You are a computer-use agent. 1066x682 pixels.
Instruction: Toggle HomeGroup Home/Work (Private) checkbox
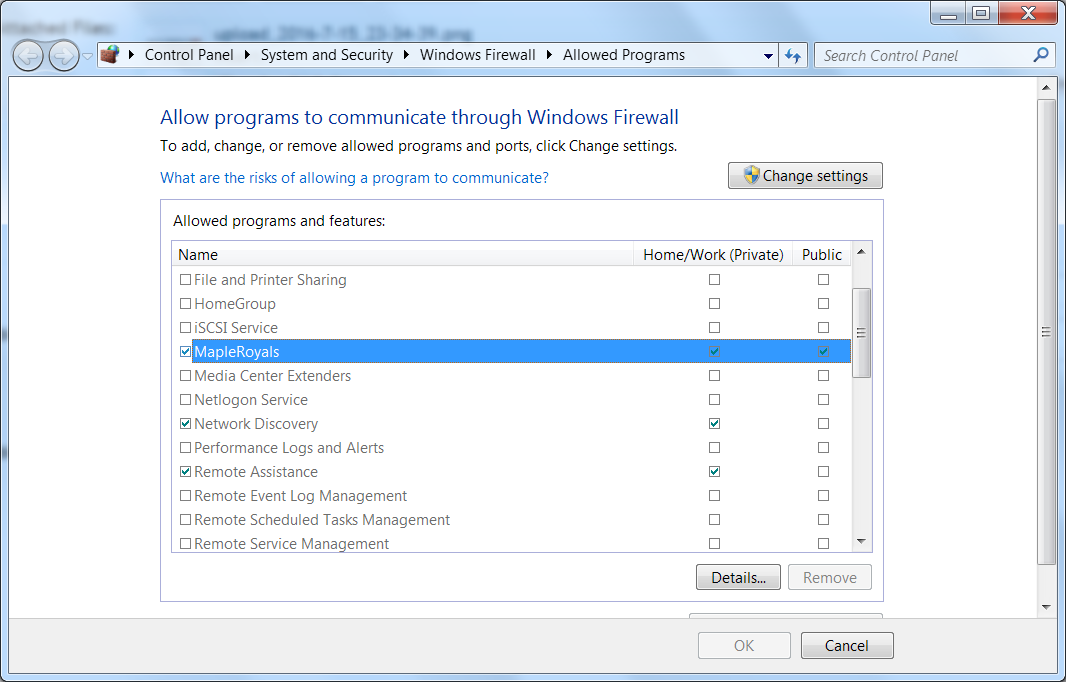tap(715, 303)
